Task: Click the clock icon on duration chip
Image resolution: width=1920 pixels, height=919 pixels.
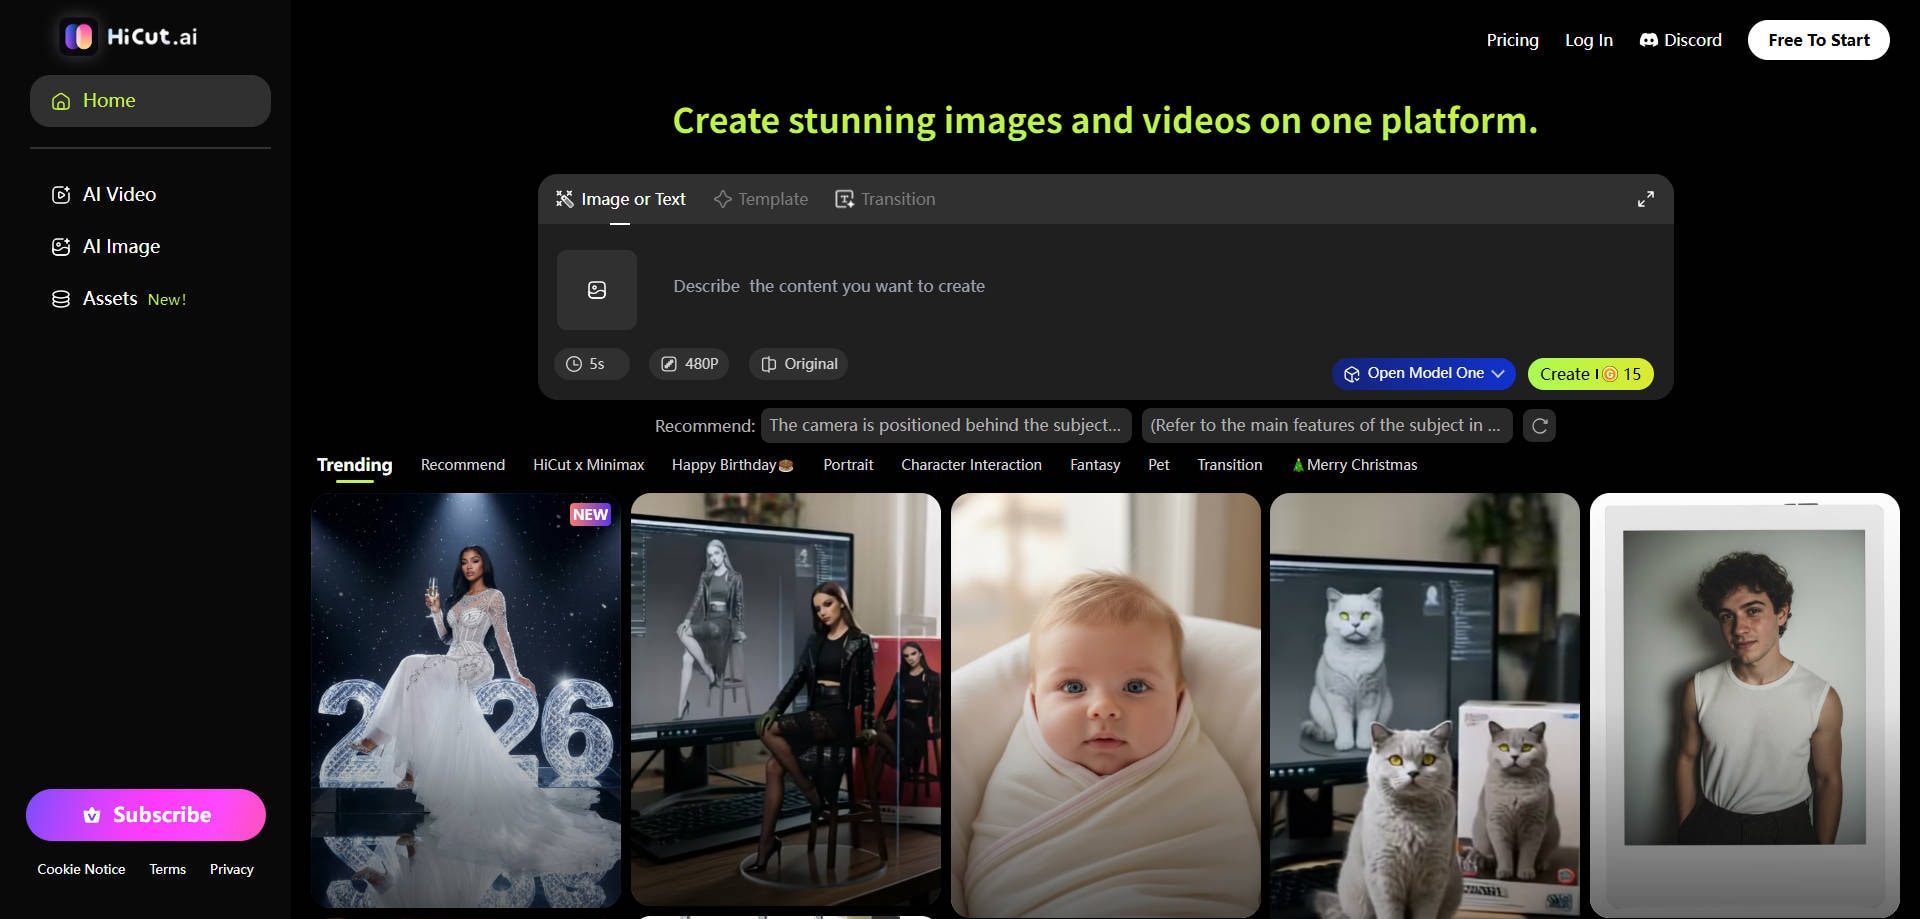Action: 574,364
